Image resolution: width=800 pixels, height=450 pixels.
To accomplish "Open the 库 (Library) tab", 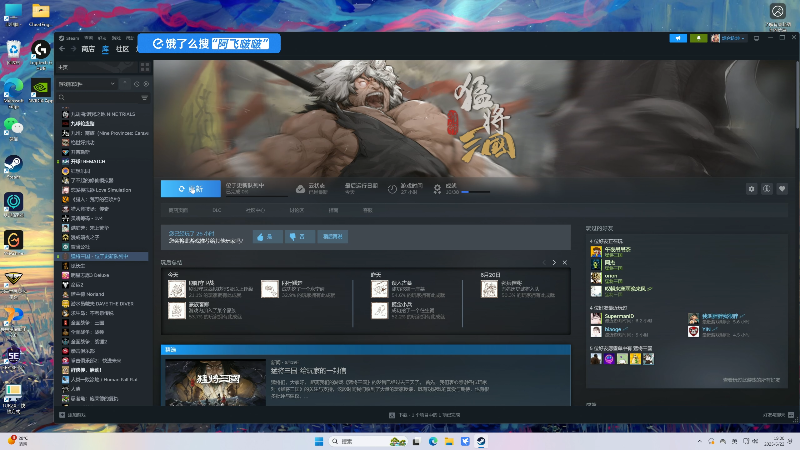I will (106, 49).
